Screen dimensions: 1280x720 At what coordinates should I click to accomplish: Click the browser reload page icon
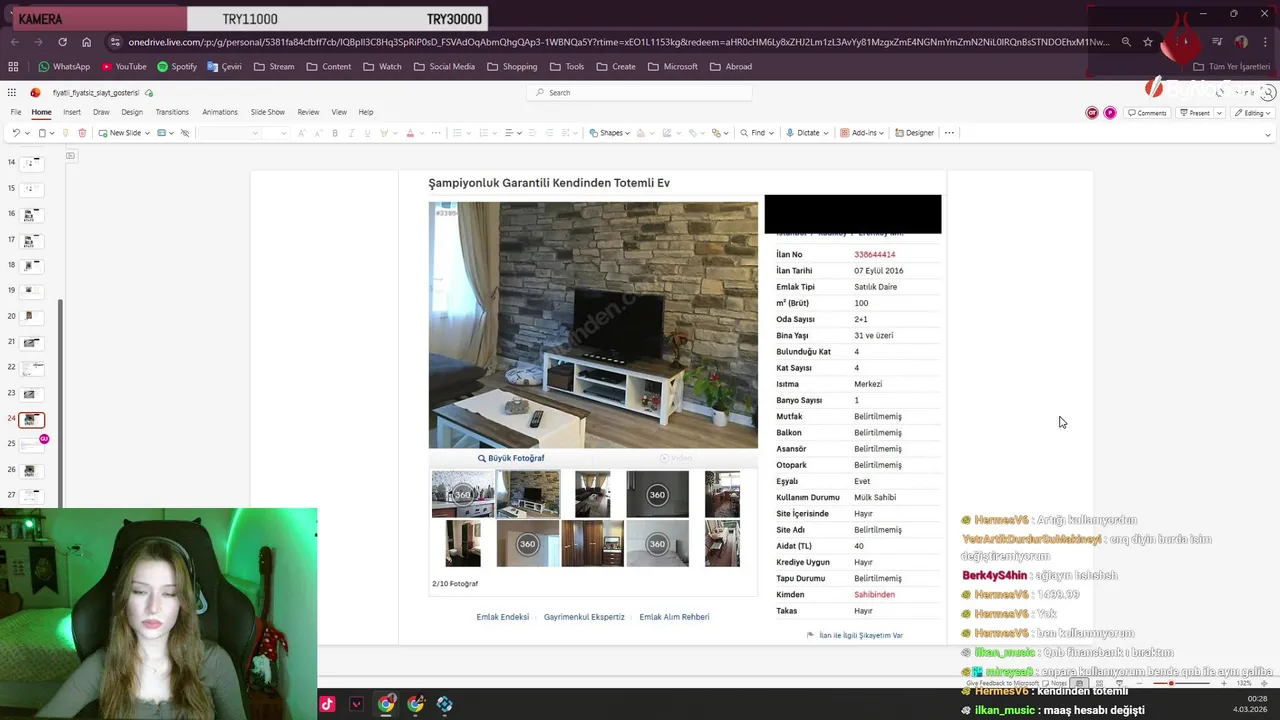coord(62,42)
